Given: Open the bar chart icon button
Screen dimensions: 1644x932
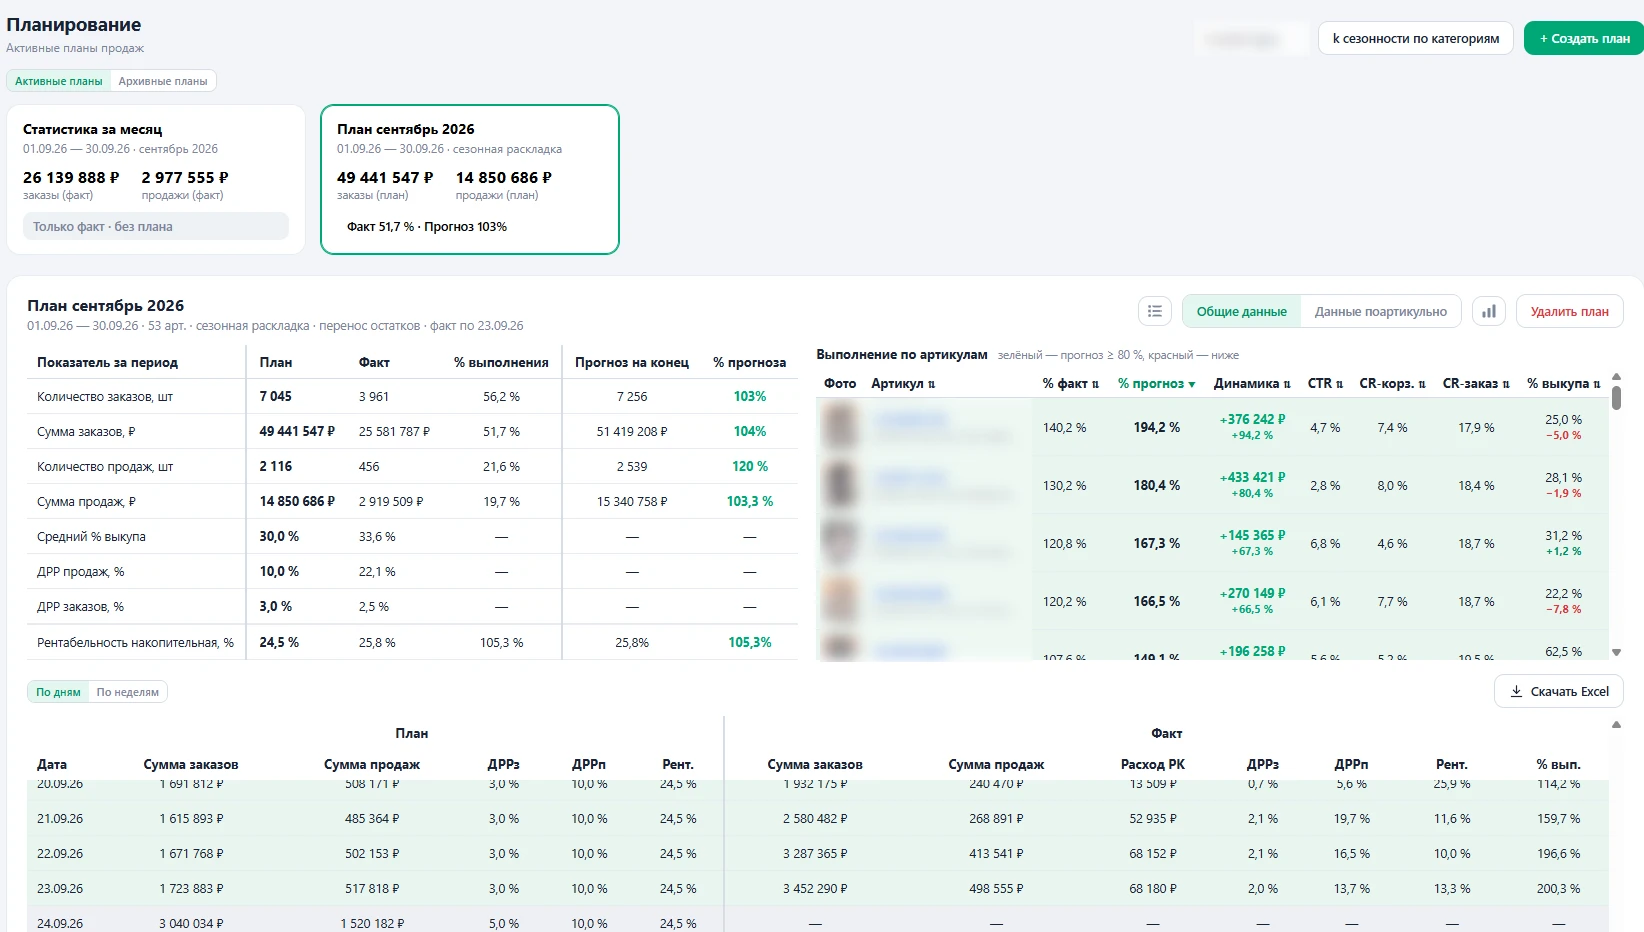Looking at the screenshot, I should (x=1488, y=311).
